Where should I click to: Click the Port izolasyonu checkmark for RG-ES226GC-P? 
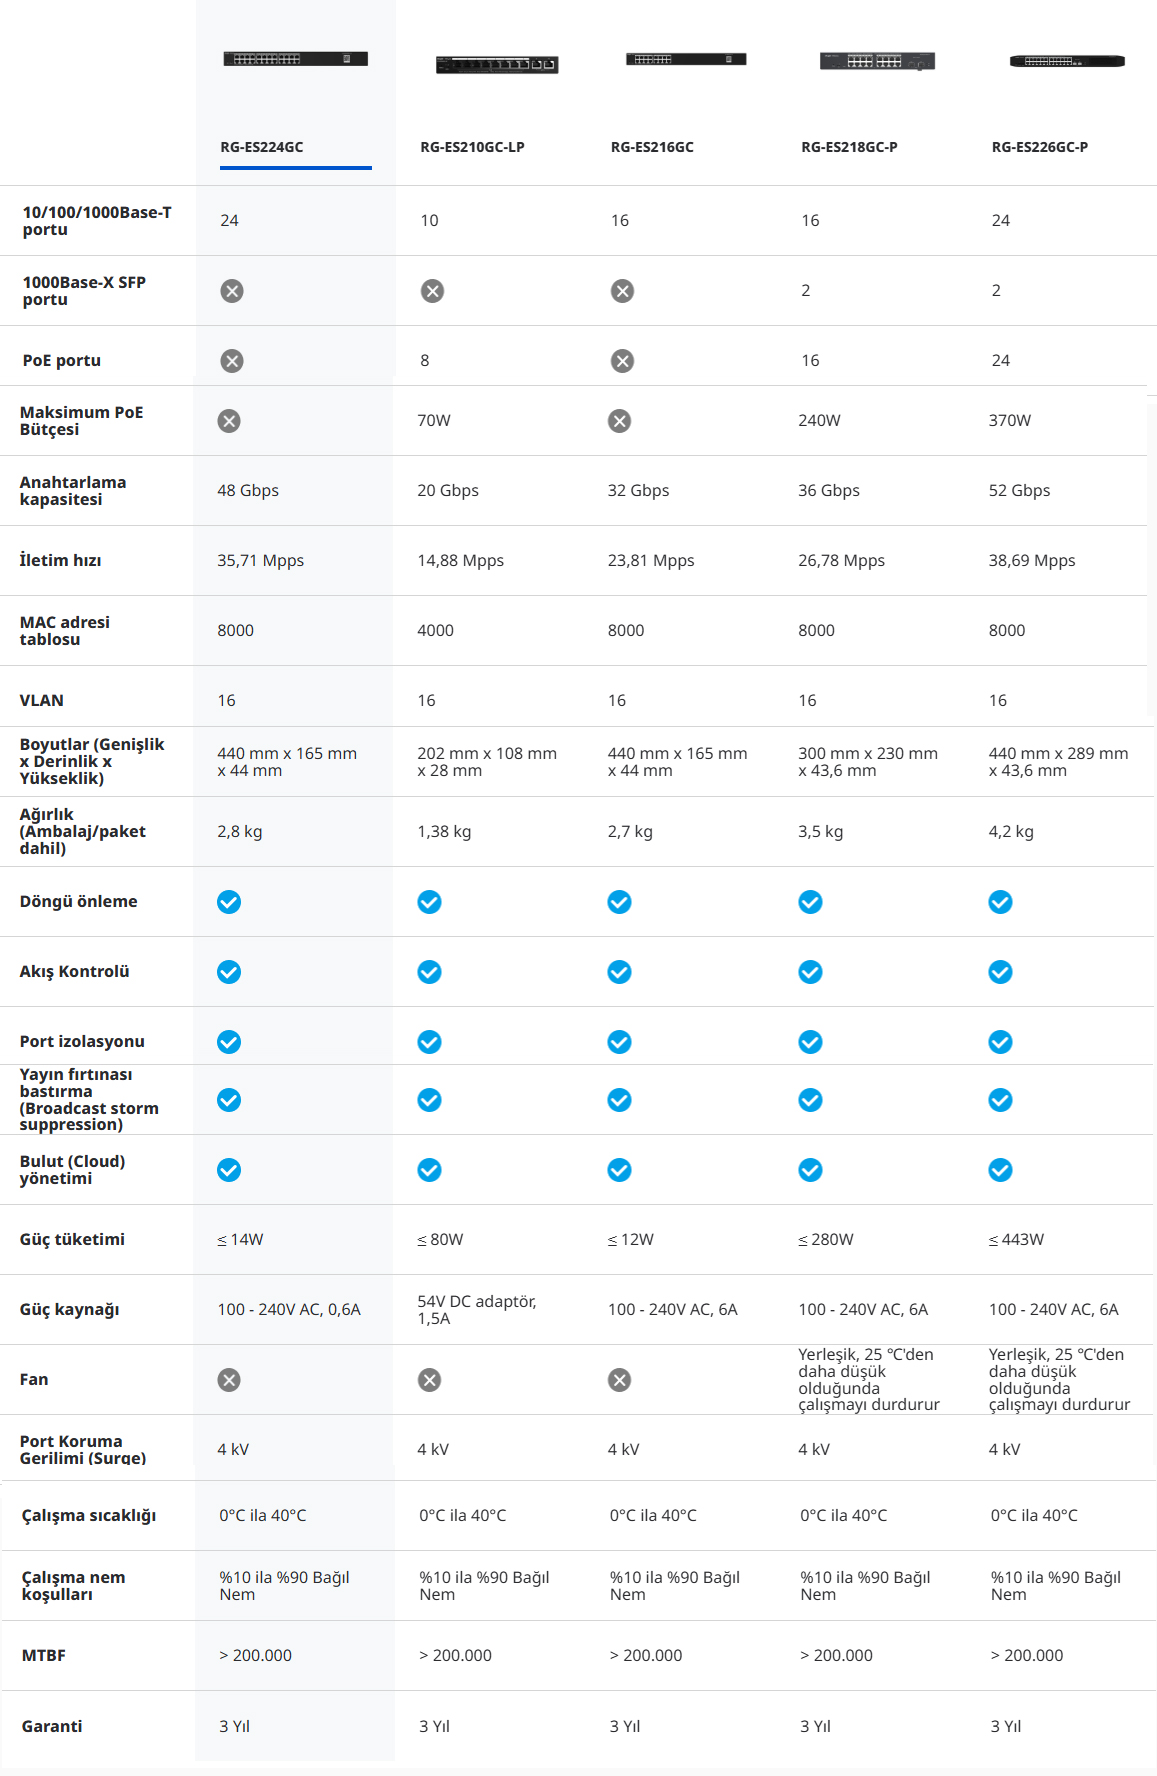[x=1000, y=1042]
